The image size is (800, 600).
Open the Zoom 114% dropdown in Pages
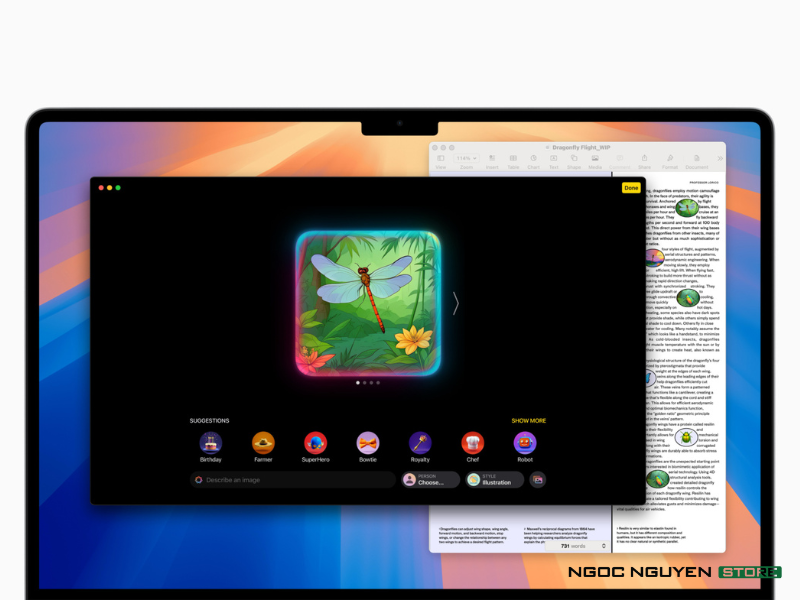(466, 159)
